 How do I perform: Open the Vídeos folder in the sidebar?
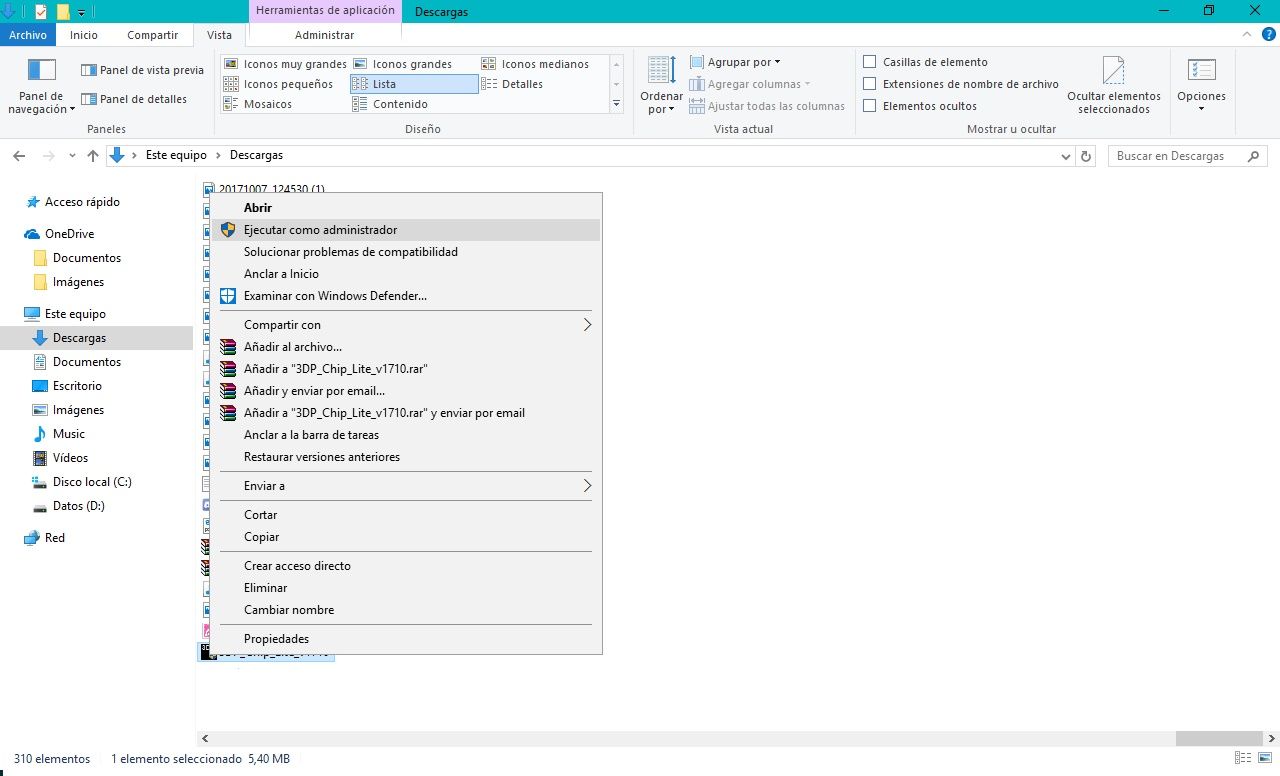(x=70, y=458)
